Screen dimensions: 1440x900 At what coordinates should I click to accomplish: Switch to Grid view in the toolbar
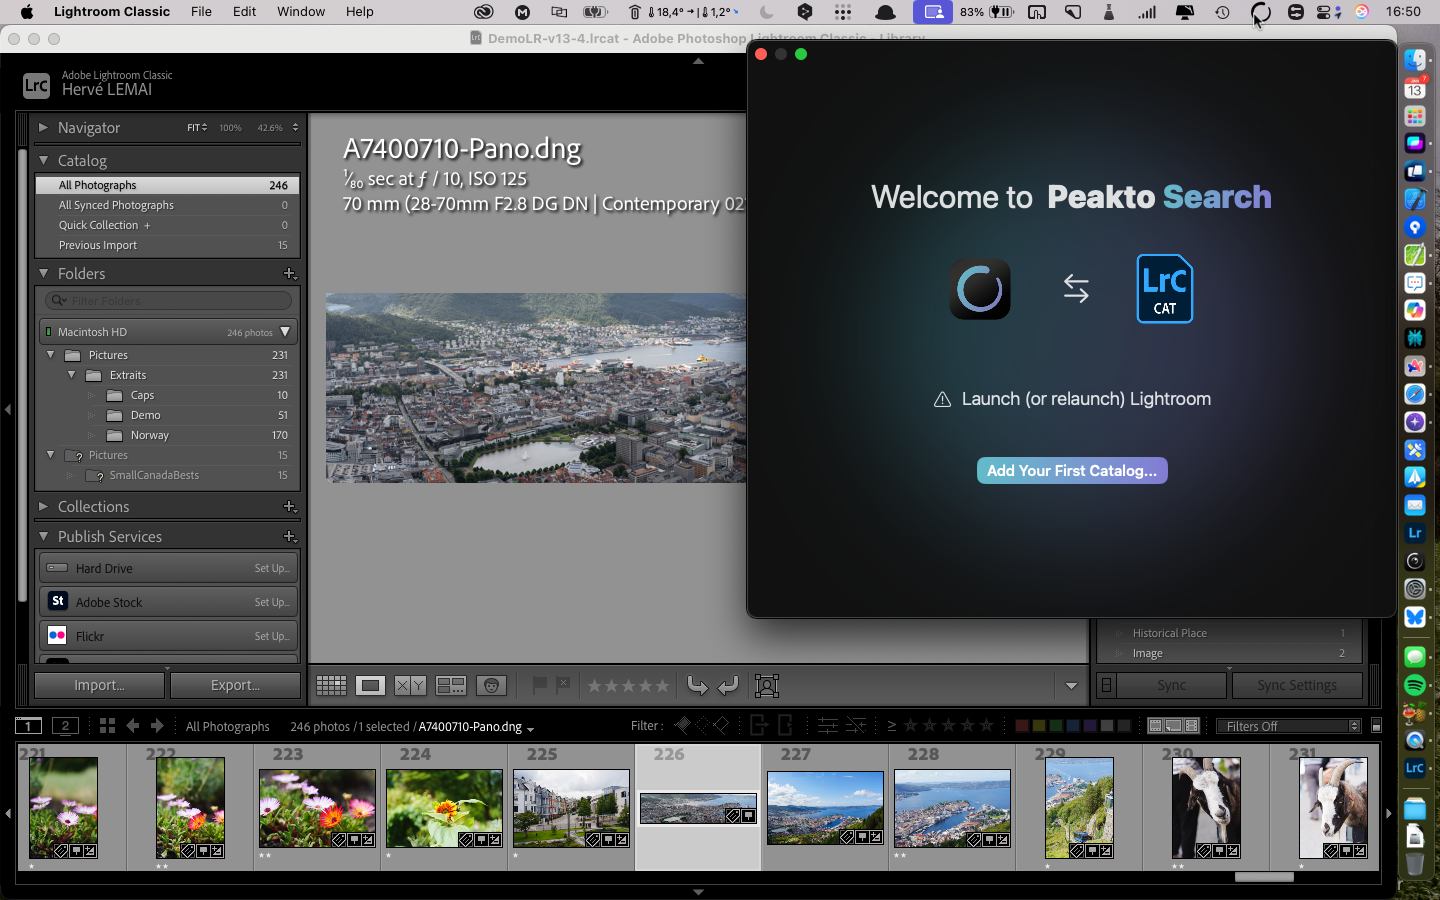point(331,685)
